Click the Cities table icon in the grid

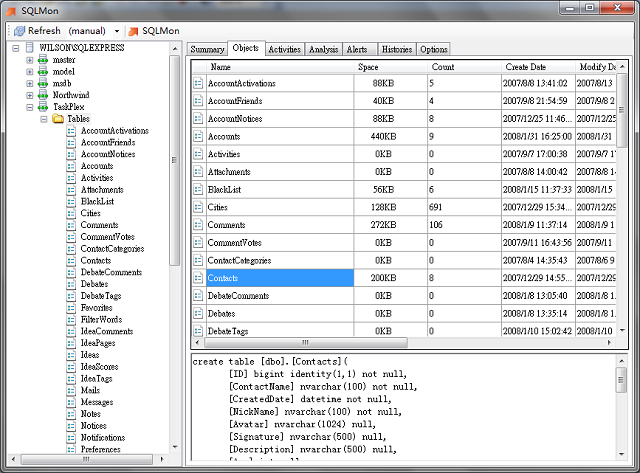198,206
